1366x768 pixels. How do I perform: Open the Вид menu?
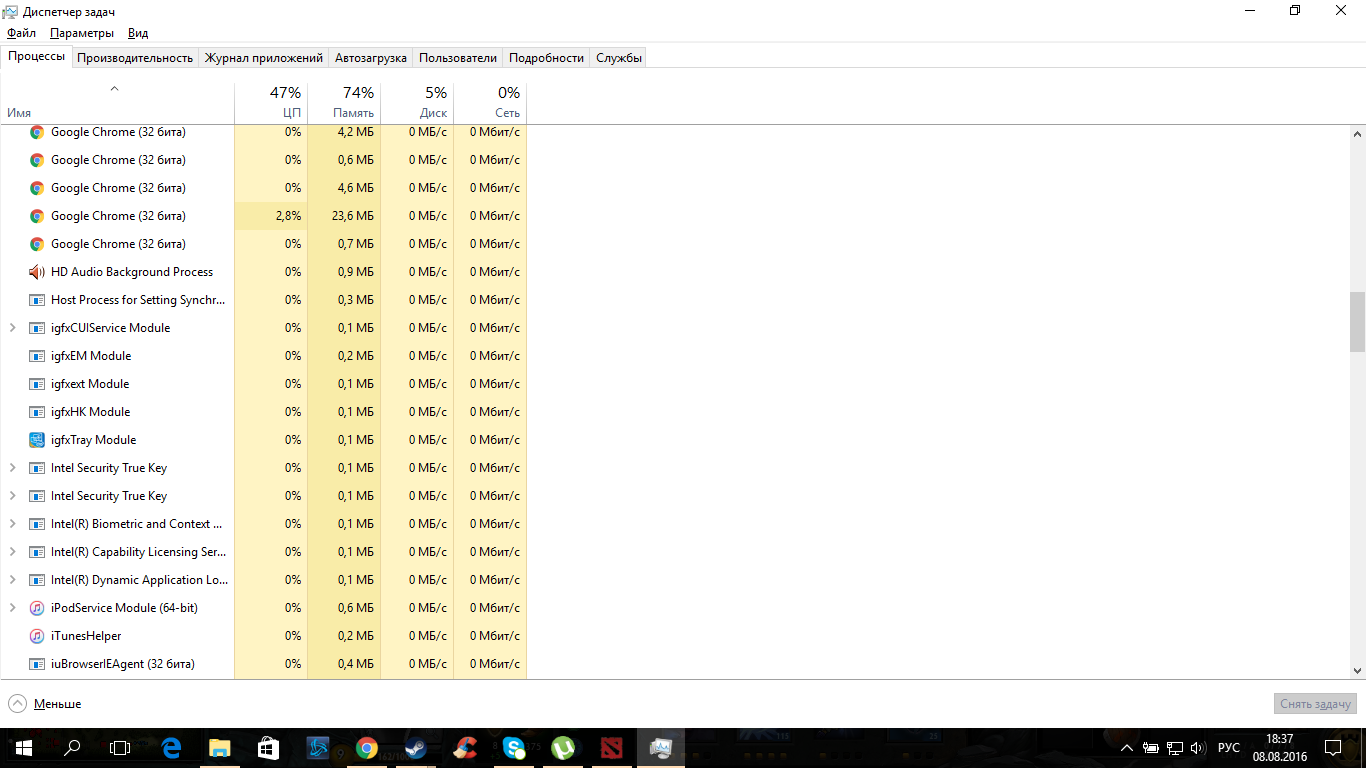(138, 33)
